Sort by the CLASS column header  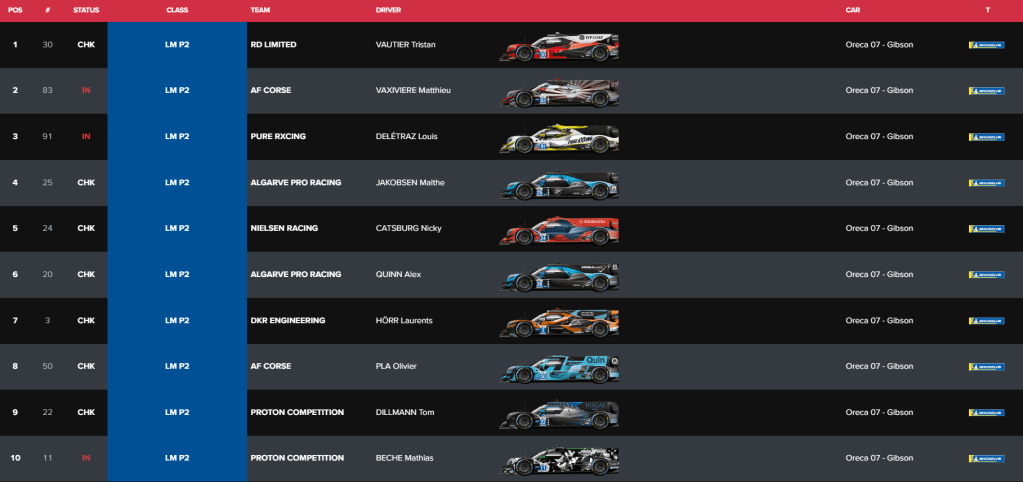[x=177, y=10]
